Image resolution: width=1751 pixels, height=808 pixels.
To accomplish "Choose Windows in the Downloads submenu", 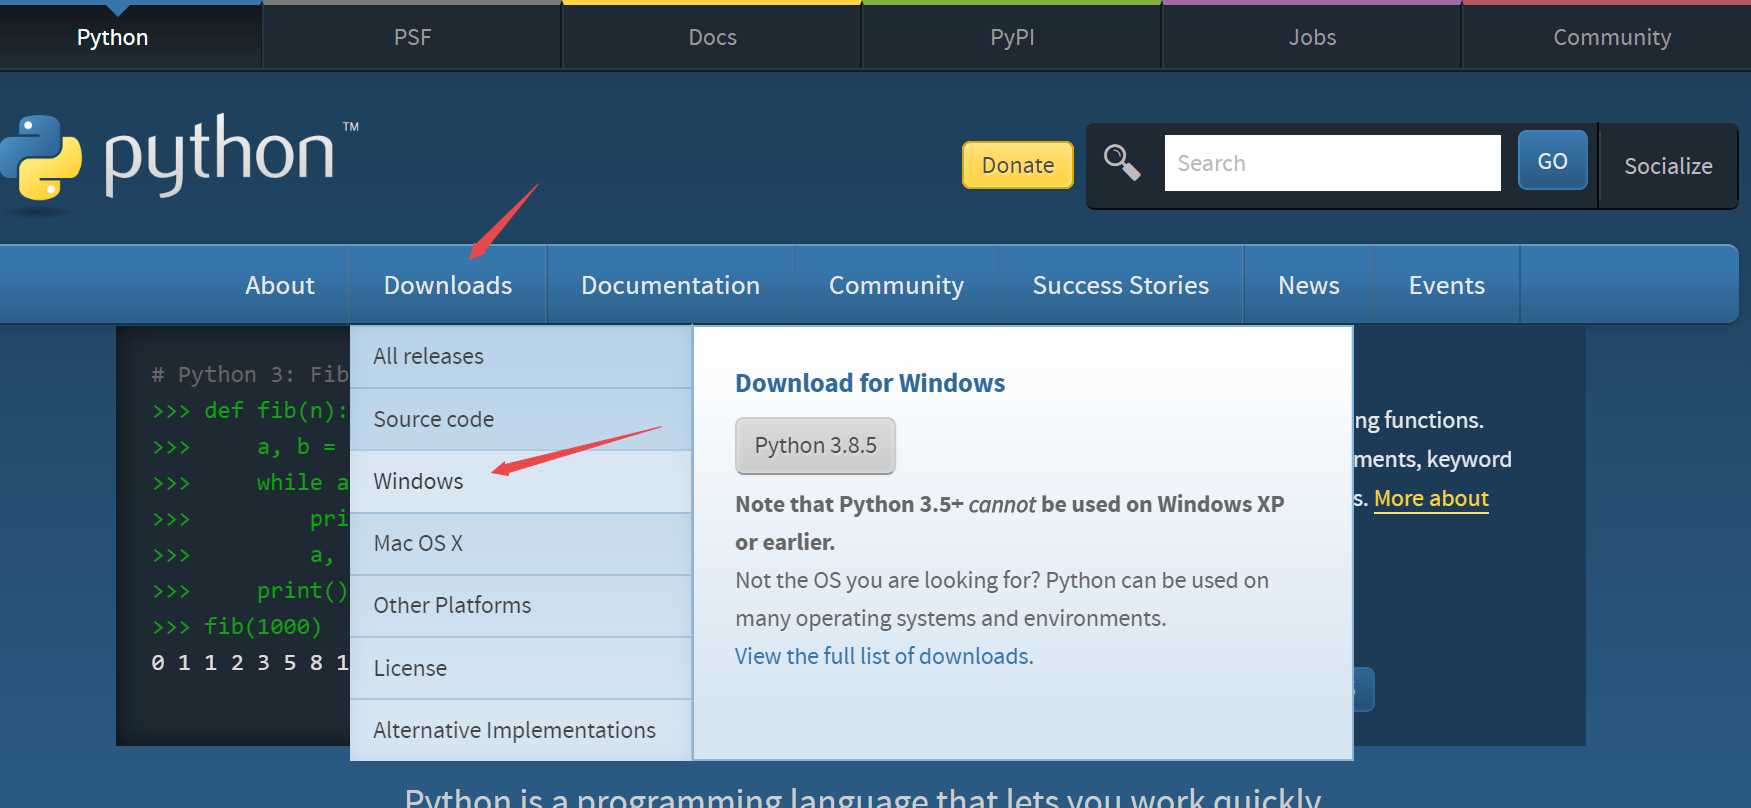I will point(521,481).
